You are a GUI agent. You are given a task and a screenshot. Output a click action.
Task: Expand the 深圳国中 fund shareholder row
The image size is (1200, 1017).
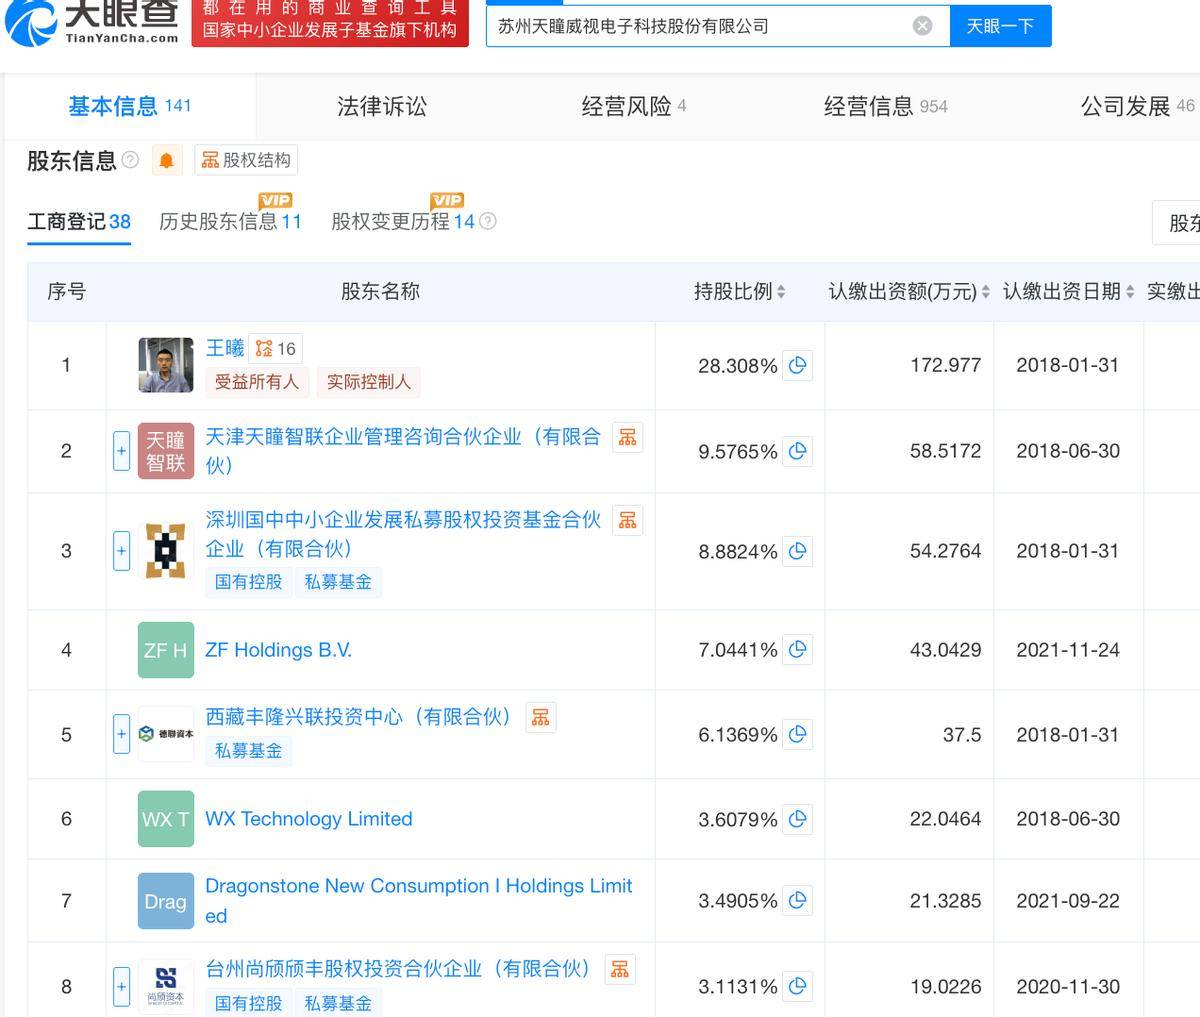coord(121,551)
